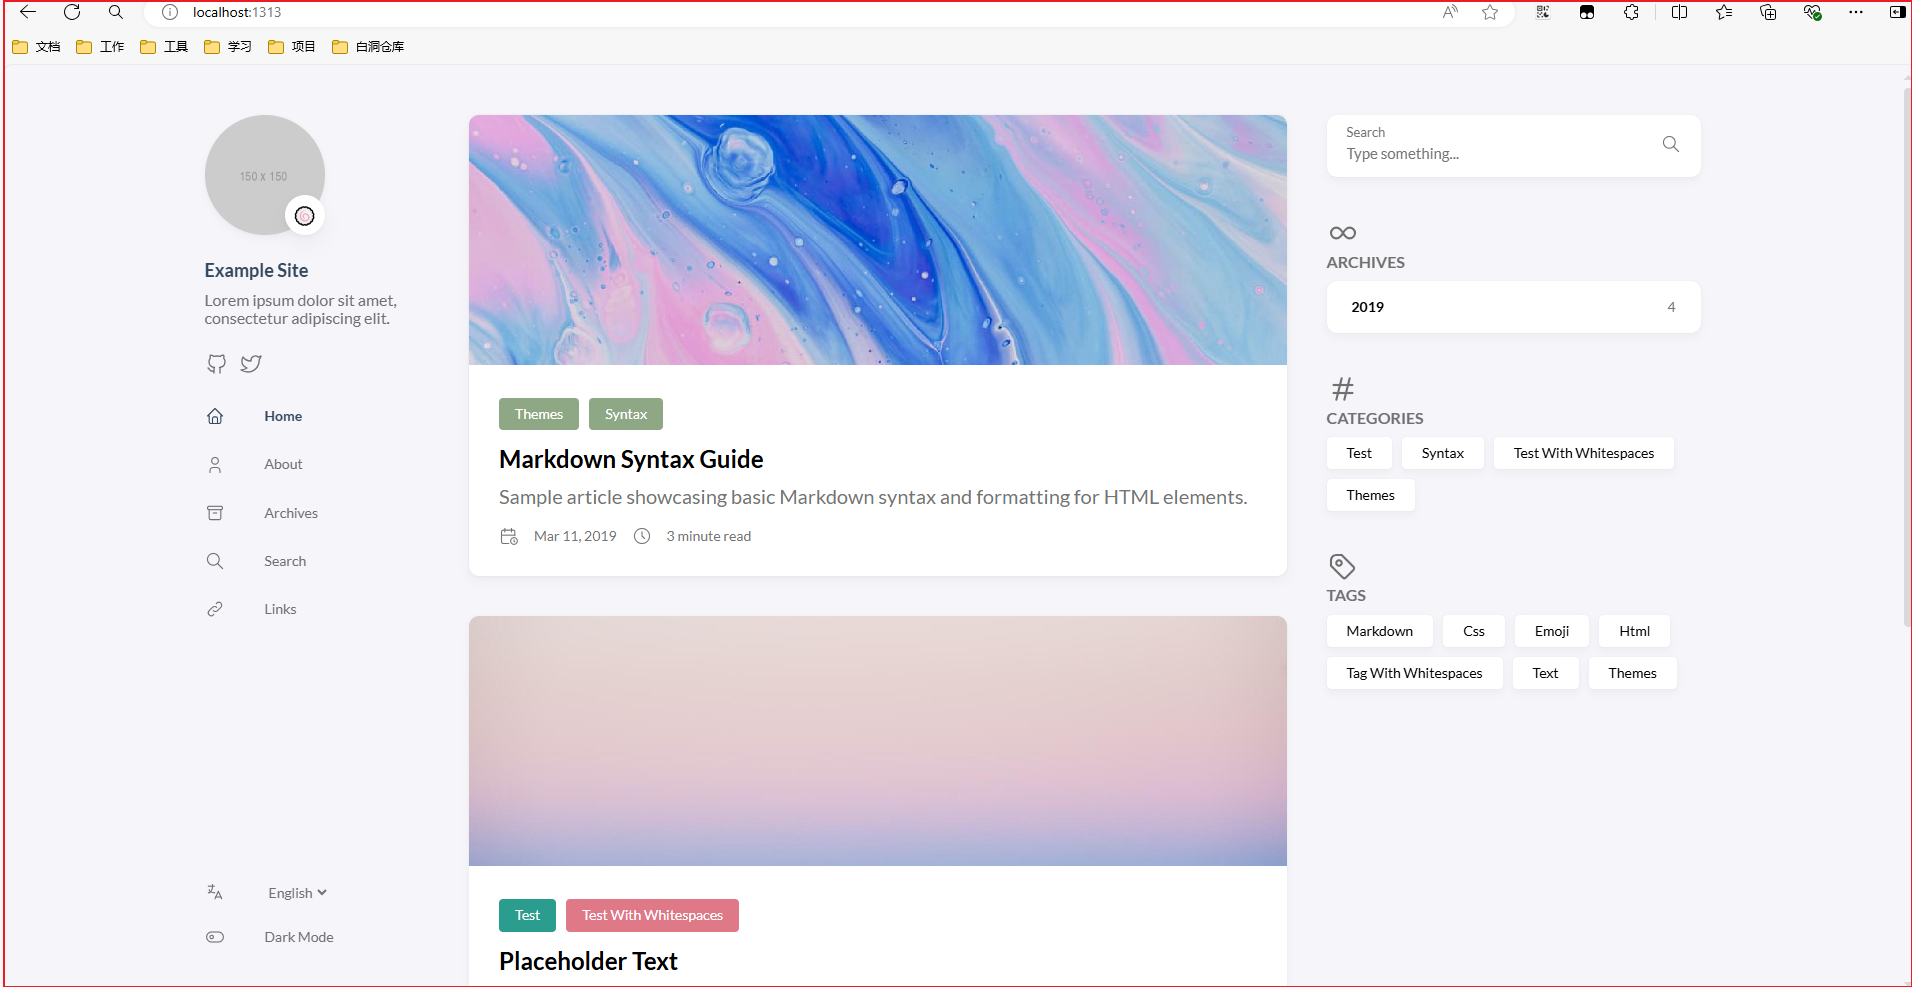1912x987 pixels.
Task: Click the search magnifier icon in search box
Action: (1670, 145)
